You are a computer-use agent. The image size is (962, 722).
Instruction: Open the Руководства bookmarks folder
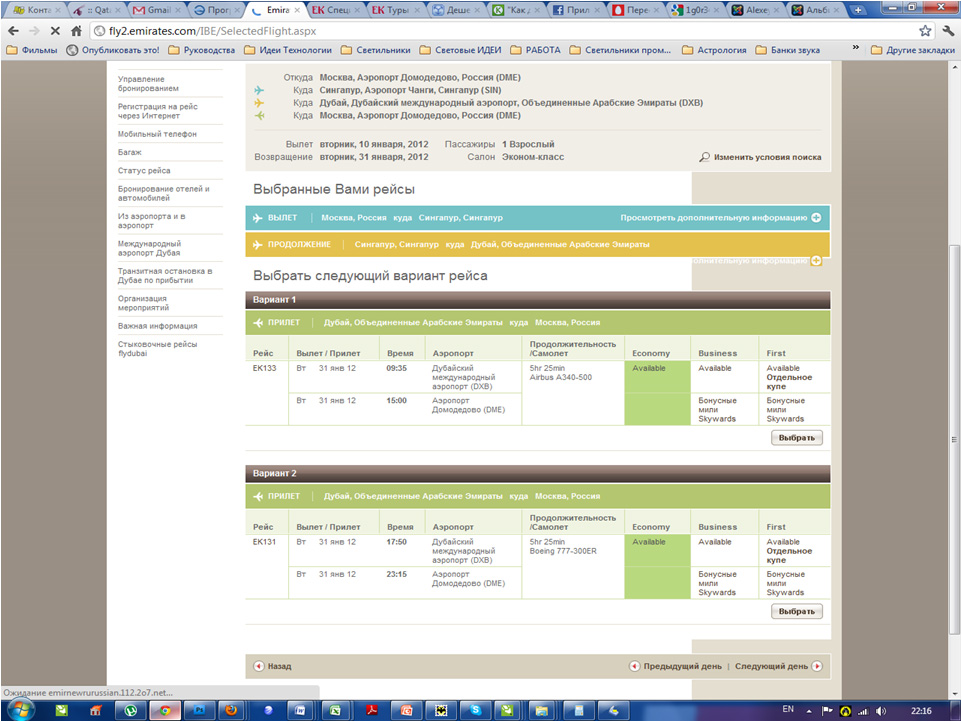coord(202,50)
